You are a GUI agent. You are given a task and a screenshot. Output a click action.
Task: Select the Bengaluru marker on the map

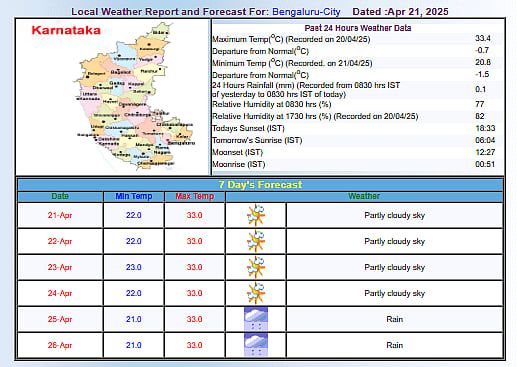[168, 139]
